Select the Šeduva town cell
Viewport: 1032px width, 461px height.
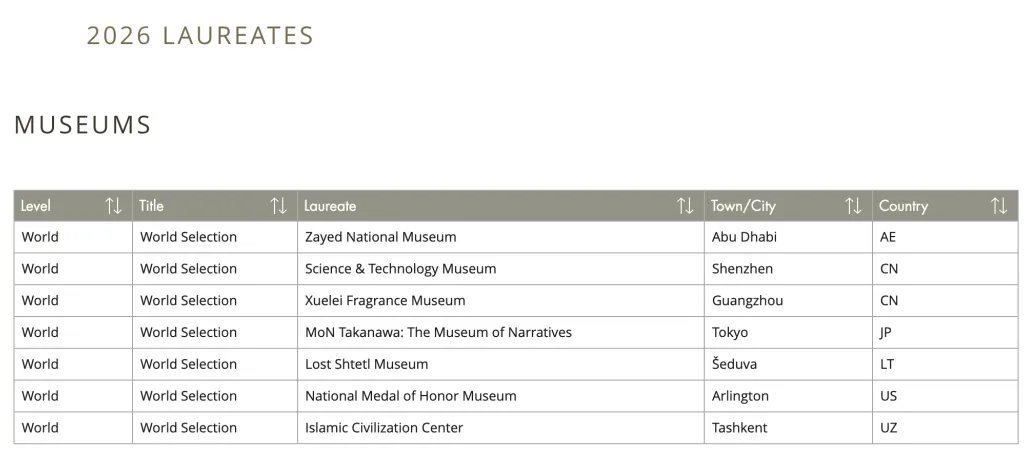(735, 364)
